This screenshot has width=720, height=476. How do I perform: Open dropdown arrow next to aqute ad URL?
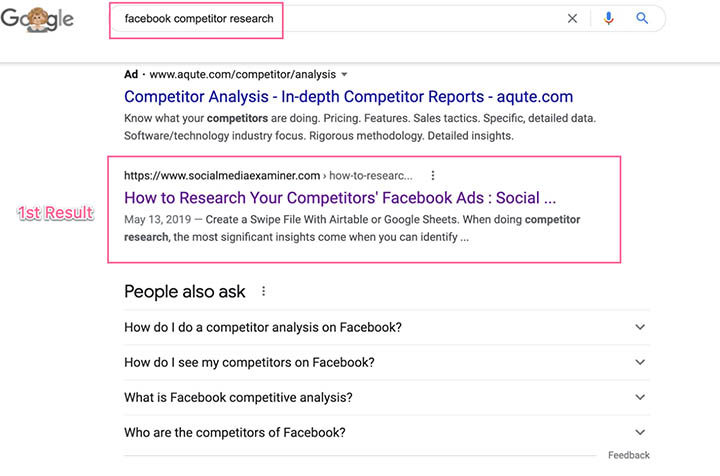pyautogui.click(x=344, y=74)
